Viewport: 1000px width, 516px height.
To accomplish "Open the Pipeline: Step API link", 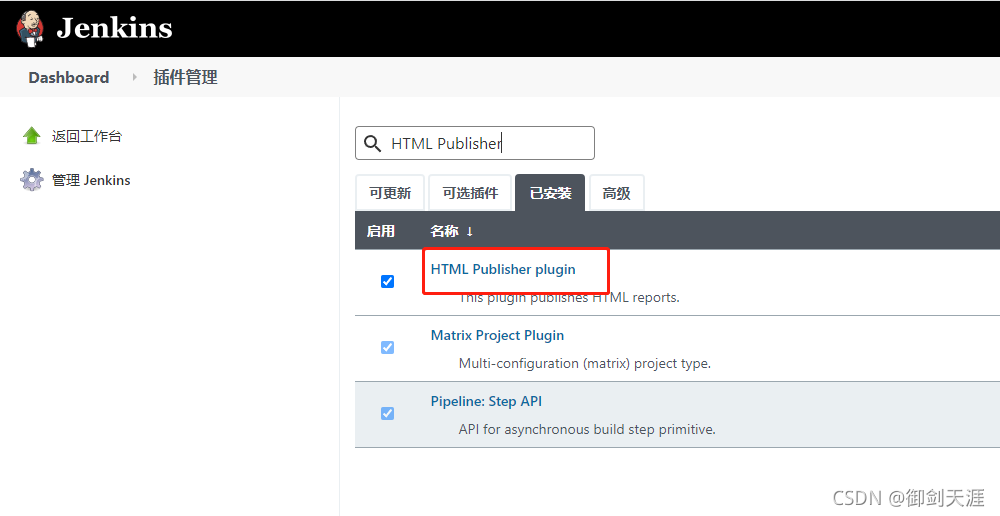I will coord(487,401).
